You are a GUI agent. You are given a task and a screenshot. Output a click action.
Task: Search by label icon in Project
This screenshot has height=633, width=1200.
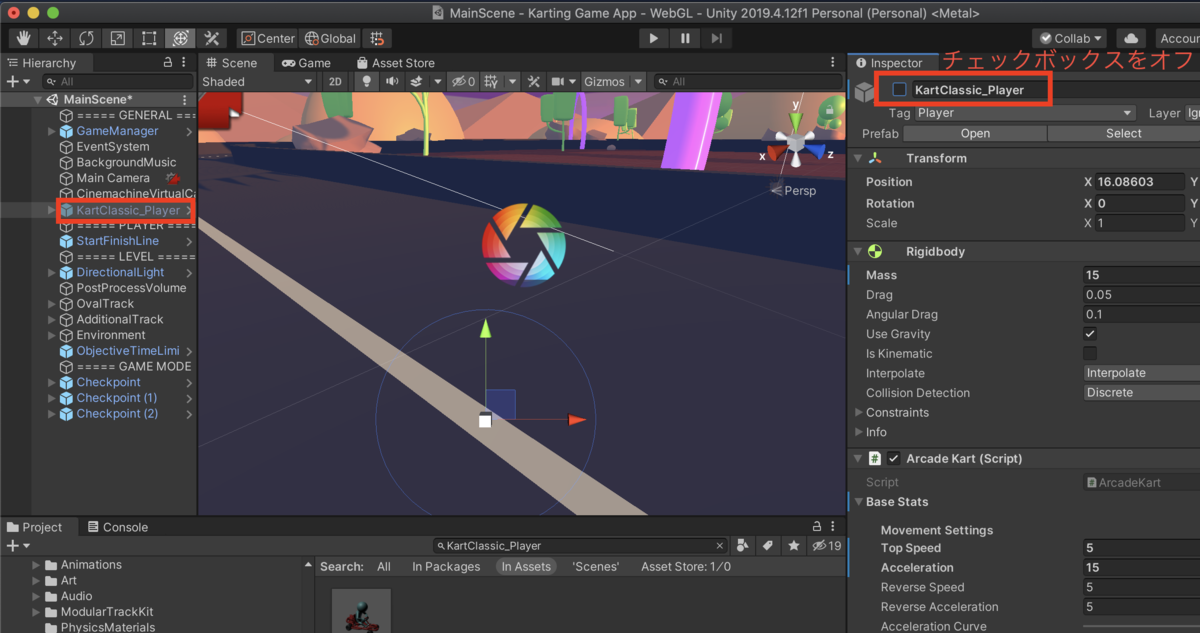pos(768,546)
